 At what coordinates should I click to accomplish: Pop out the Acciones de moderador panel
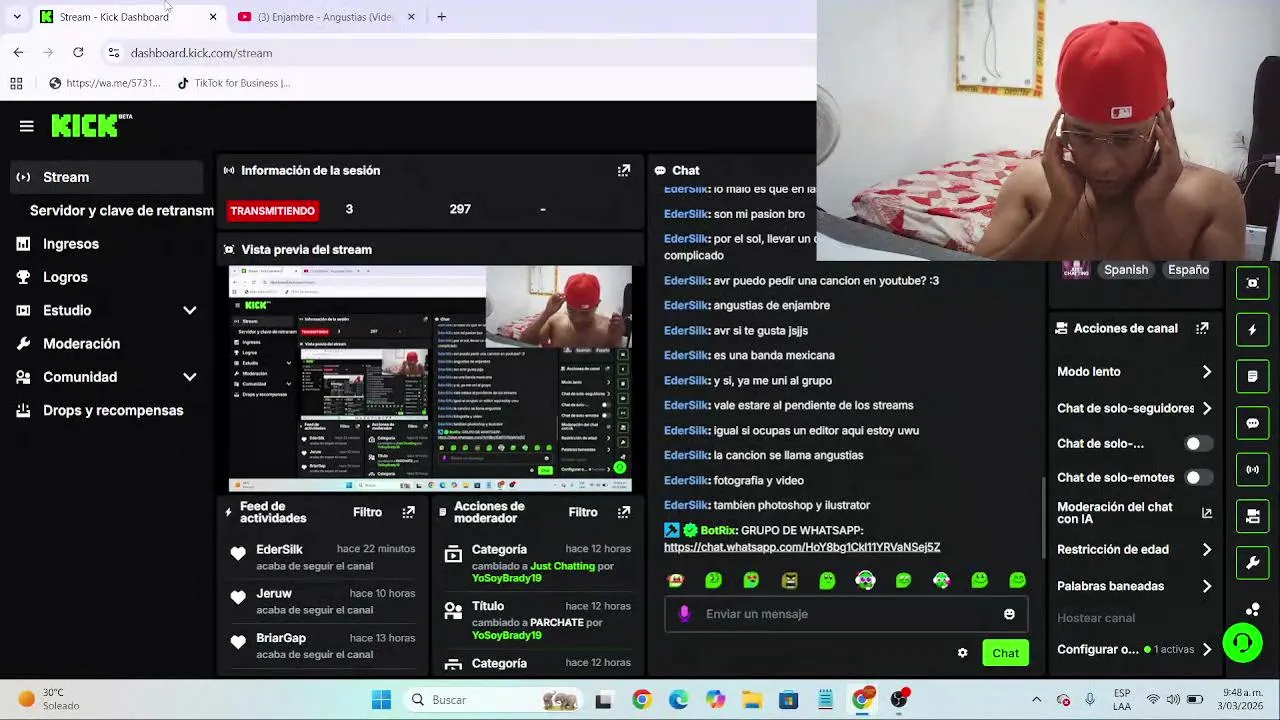point(624,512)
